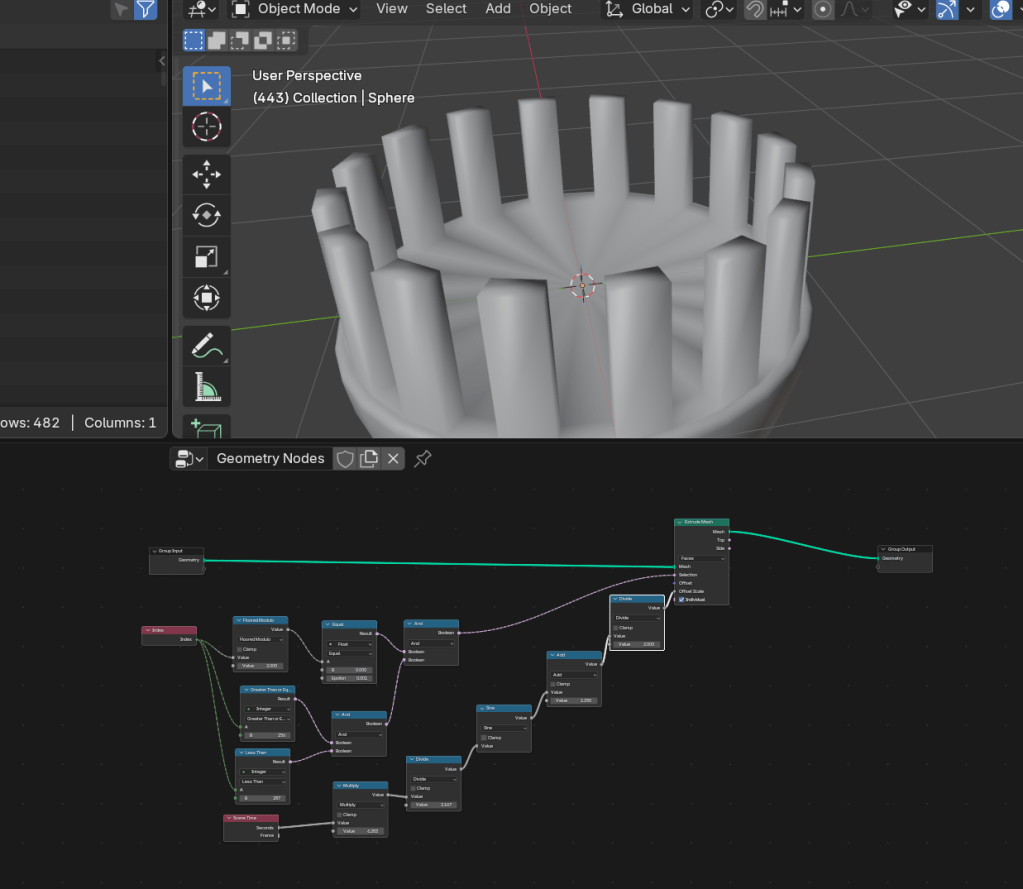
Task: Unlink the Geometry Nodes data-block with X
Action: [x=393, y=458]
